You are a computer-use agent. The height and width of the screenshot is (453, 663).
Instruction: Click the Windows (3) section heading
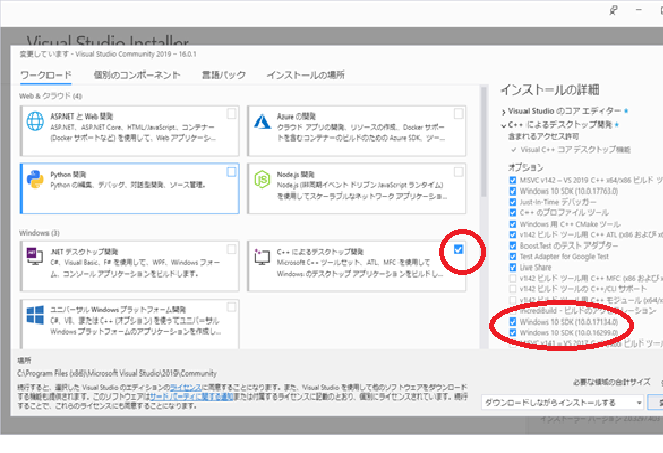[39, 233]
